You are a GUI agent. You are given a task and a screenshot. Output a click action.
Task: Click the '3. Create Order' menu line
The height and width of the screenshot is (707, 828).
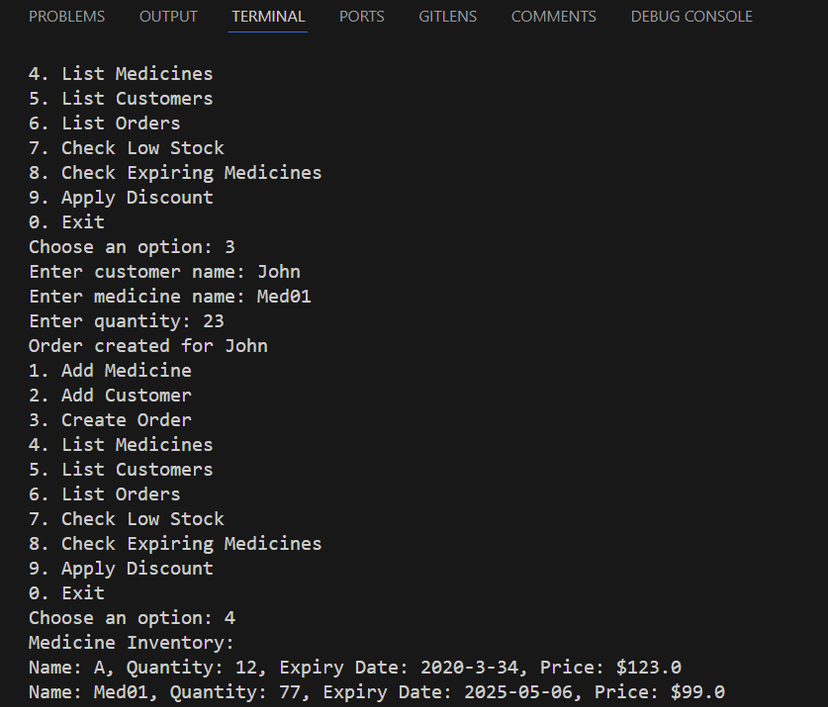[x=110, y=420]
